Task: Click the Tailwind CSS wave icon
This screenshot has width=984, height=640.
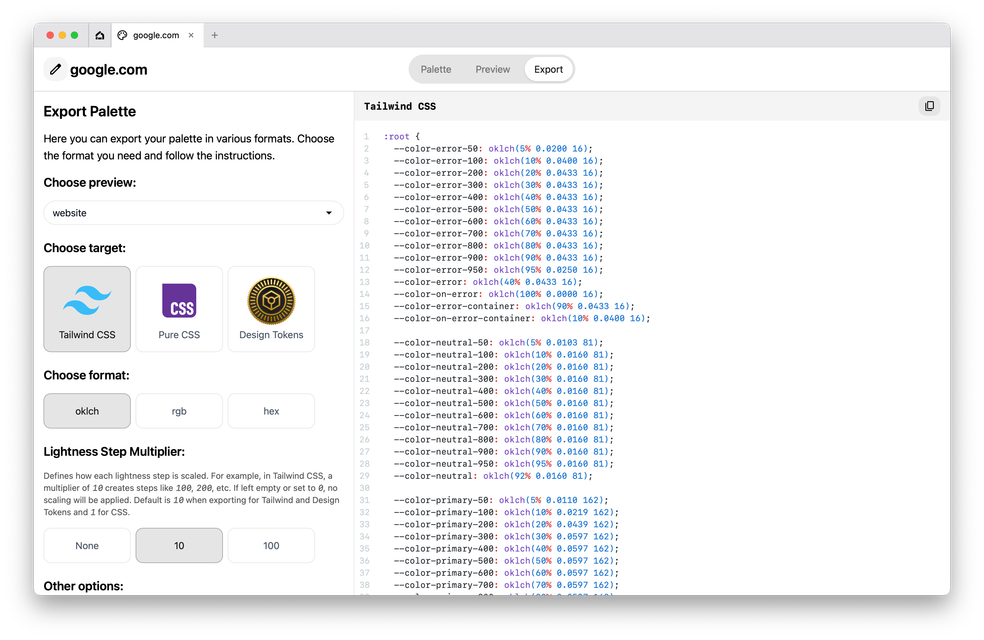Action: pyautogui.click(x=87, y=300)
